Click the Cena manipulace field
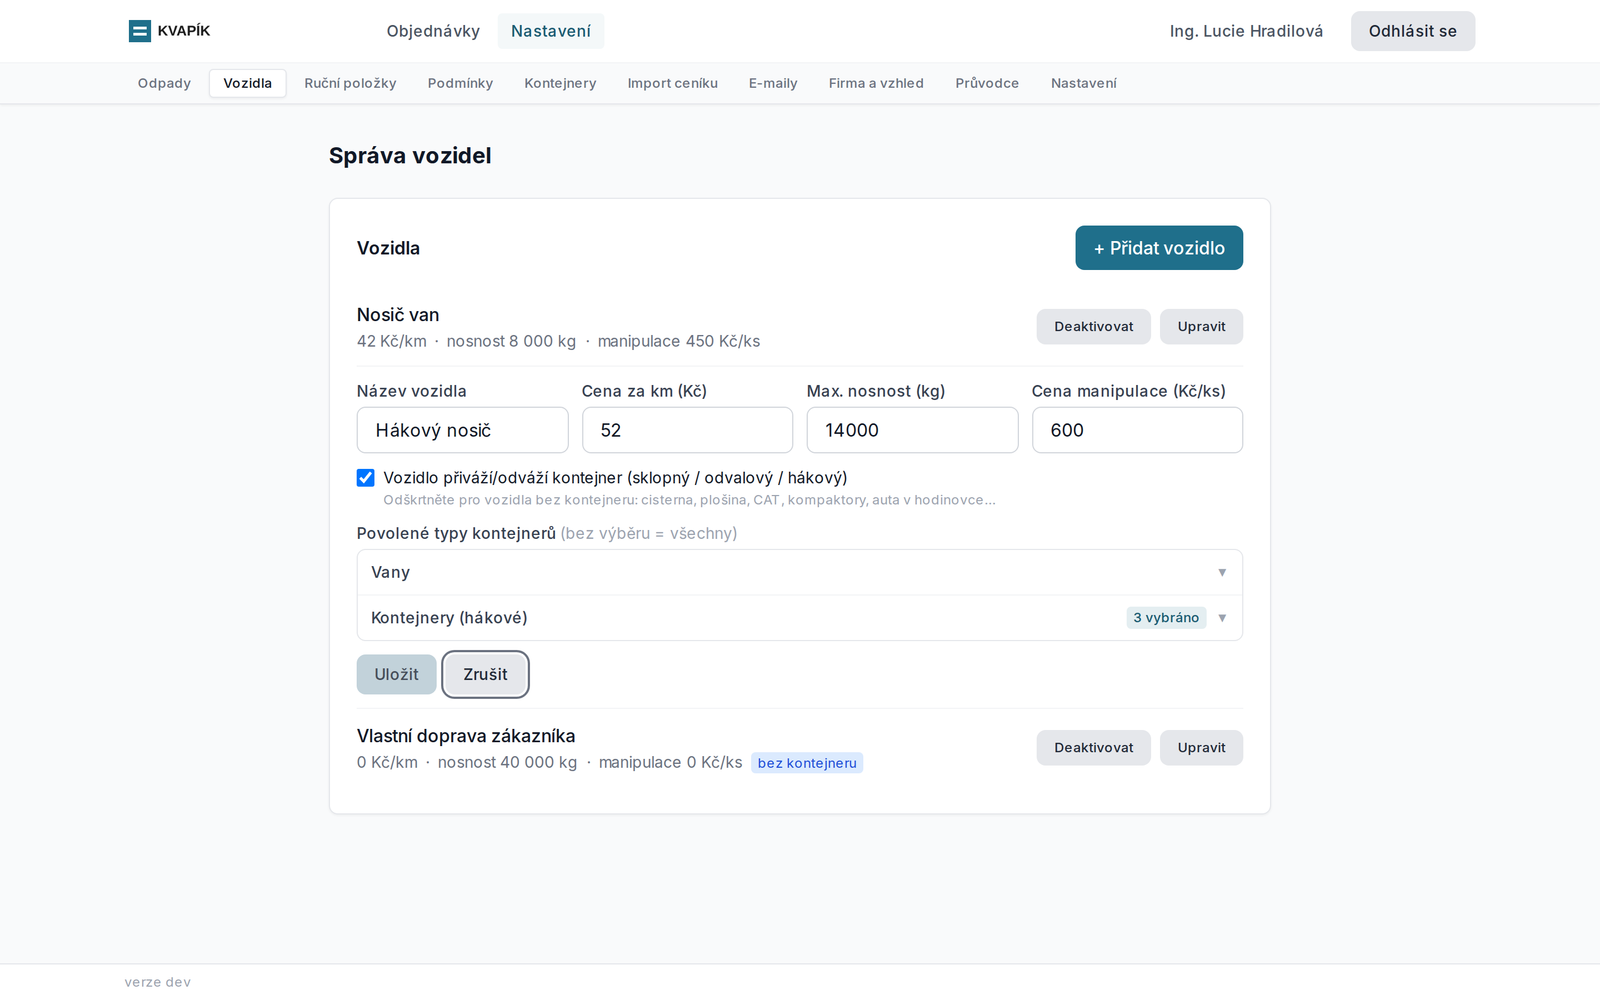Screen dimensions: 1600x1000 pos(1137,430)
